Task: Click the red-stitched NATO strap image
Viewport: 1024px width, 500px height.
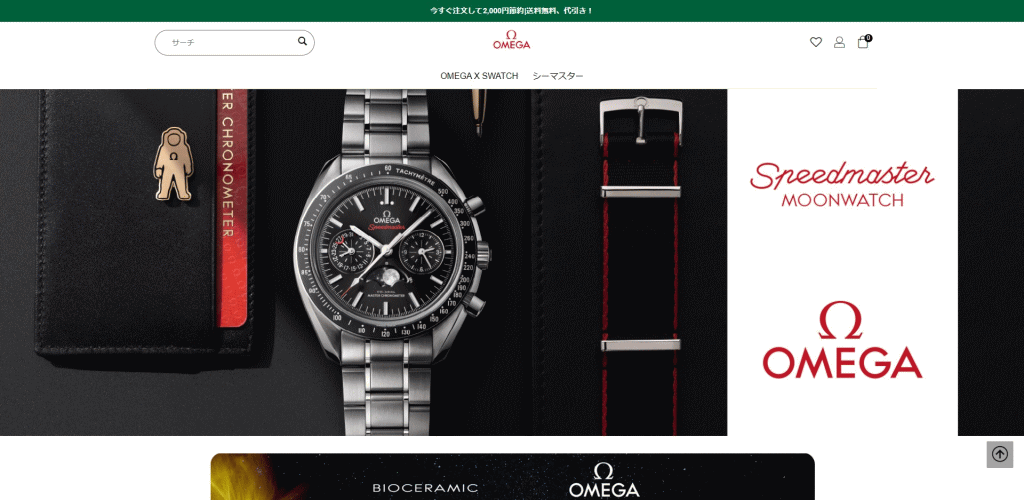Action: click(640, 261)
